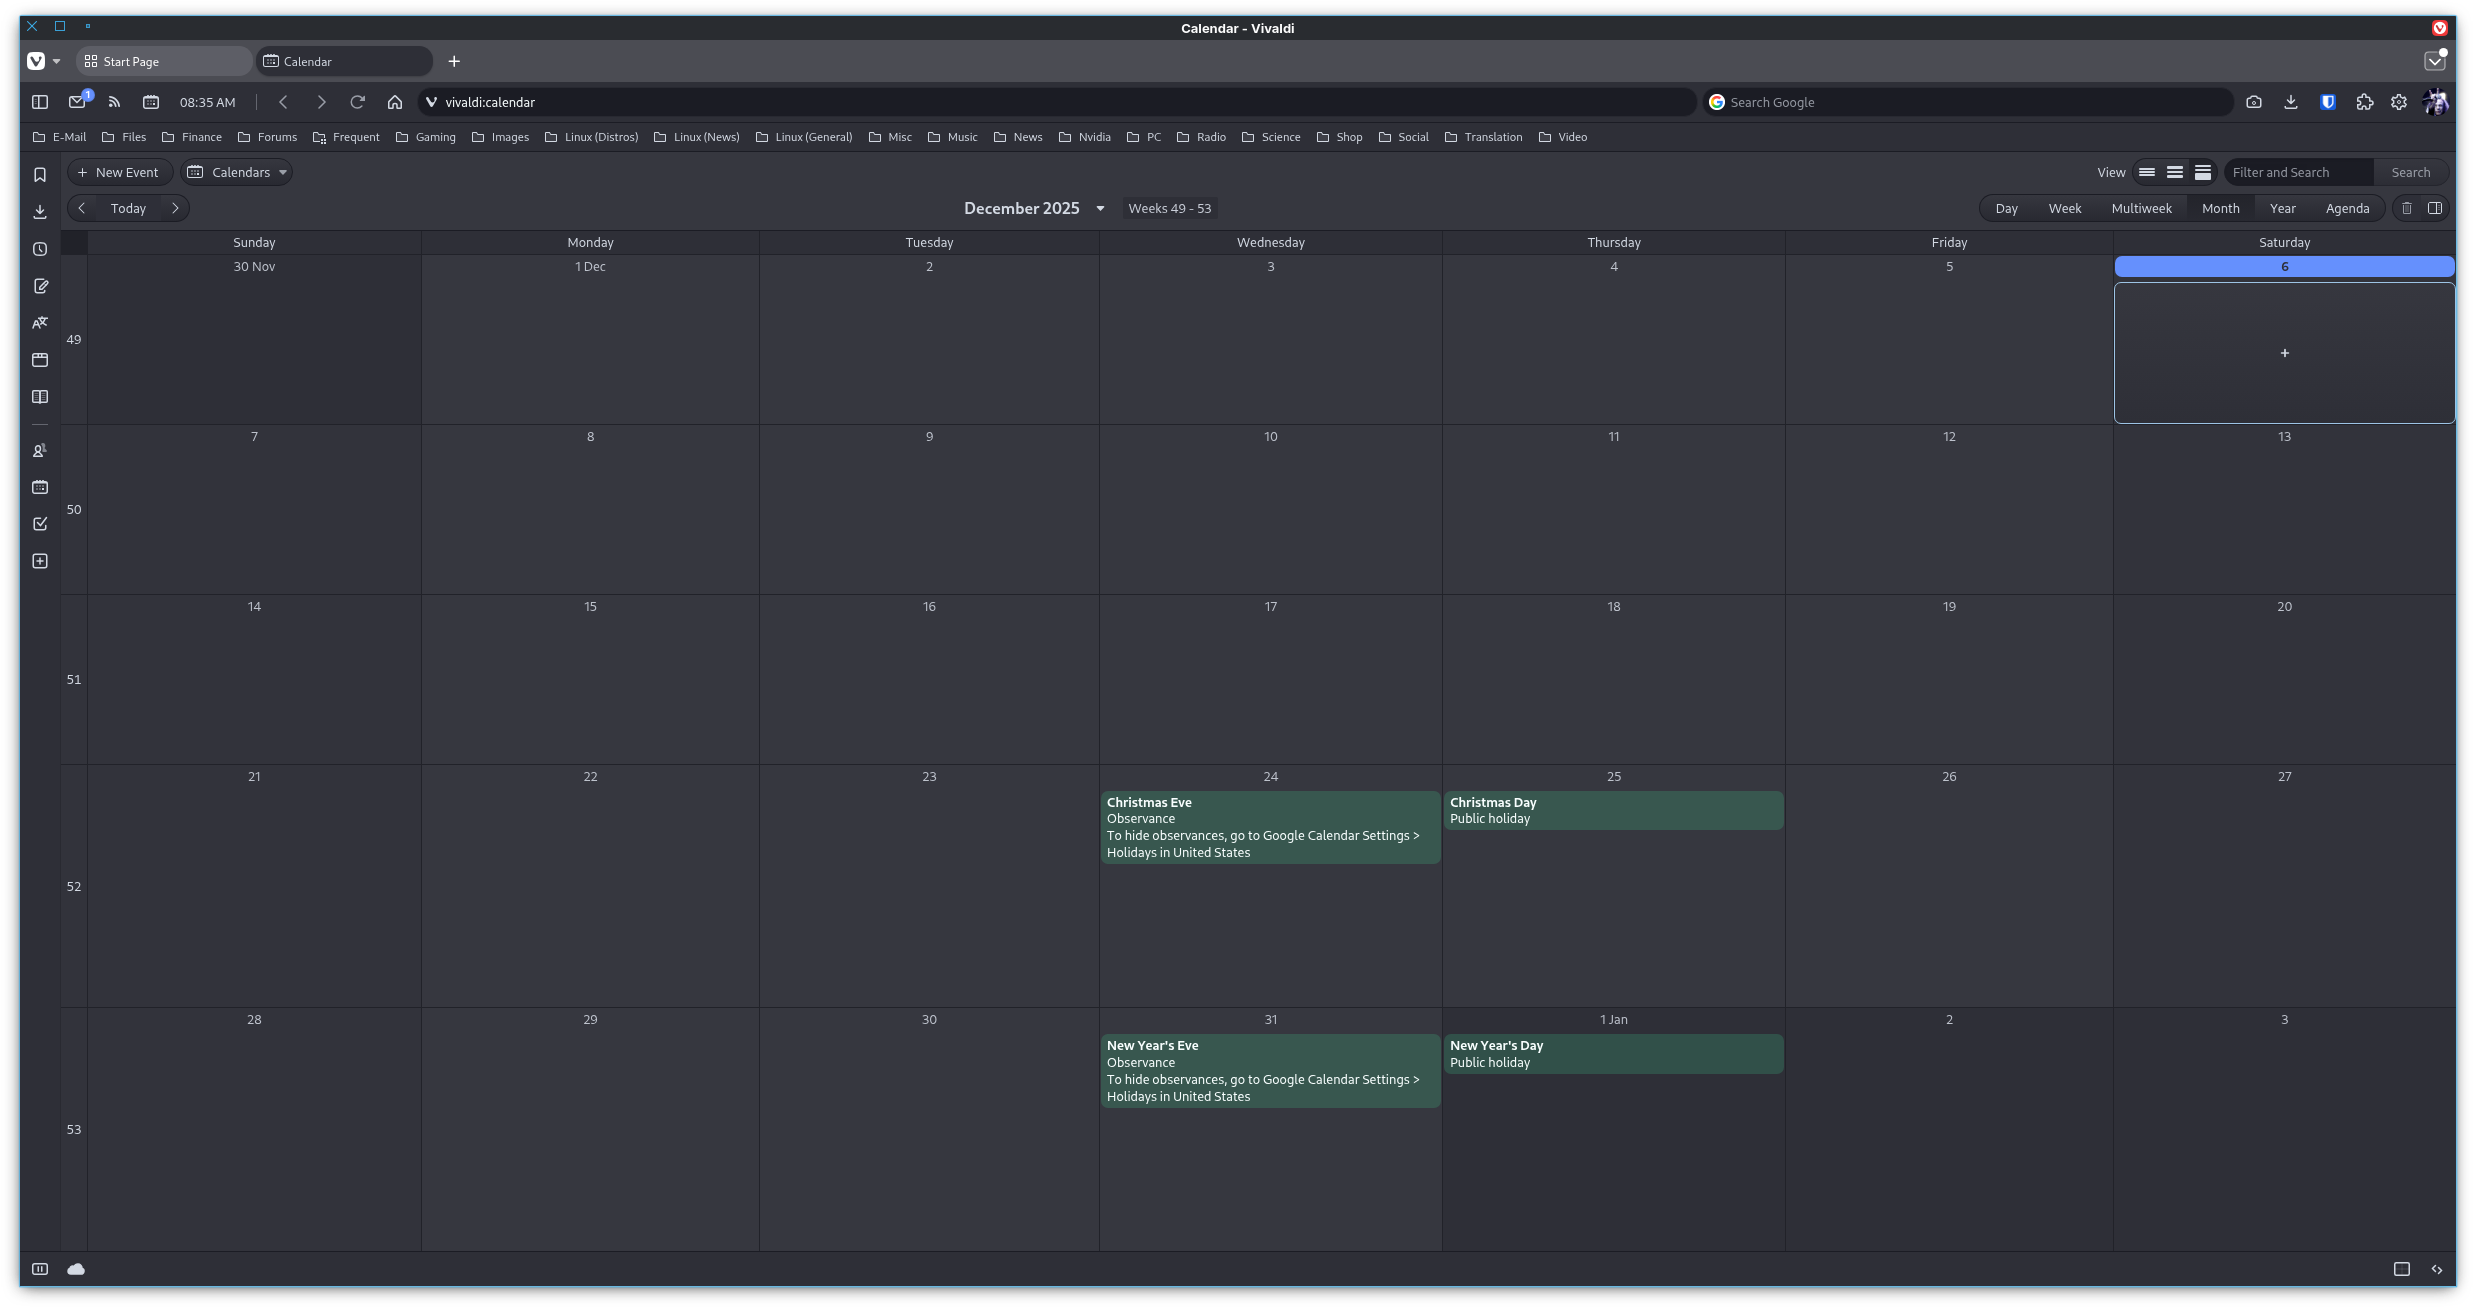The height and width of the screenshot is (1310, 2476).
Task: Click the New Event button
Action: (x=119, y=172)
